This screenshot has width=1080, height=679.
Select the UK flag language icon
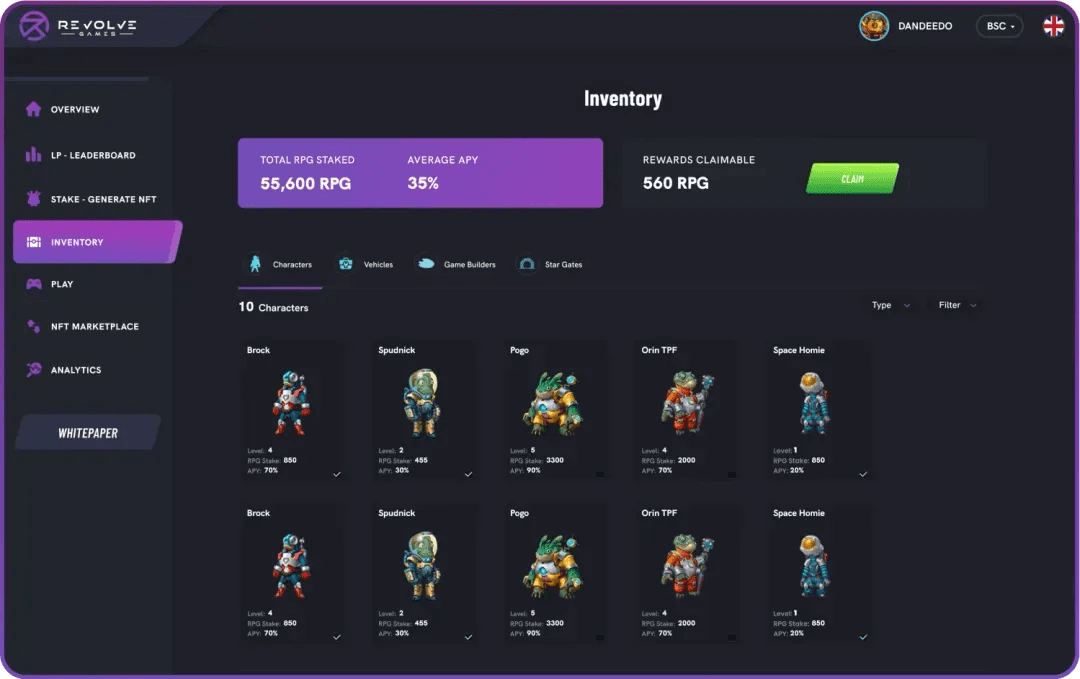coord(1053,26)
